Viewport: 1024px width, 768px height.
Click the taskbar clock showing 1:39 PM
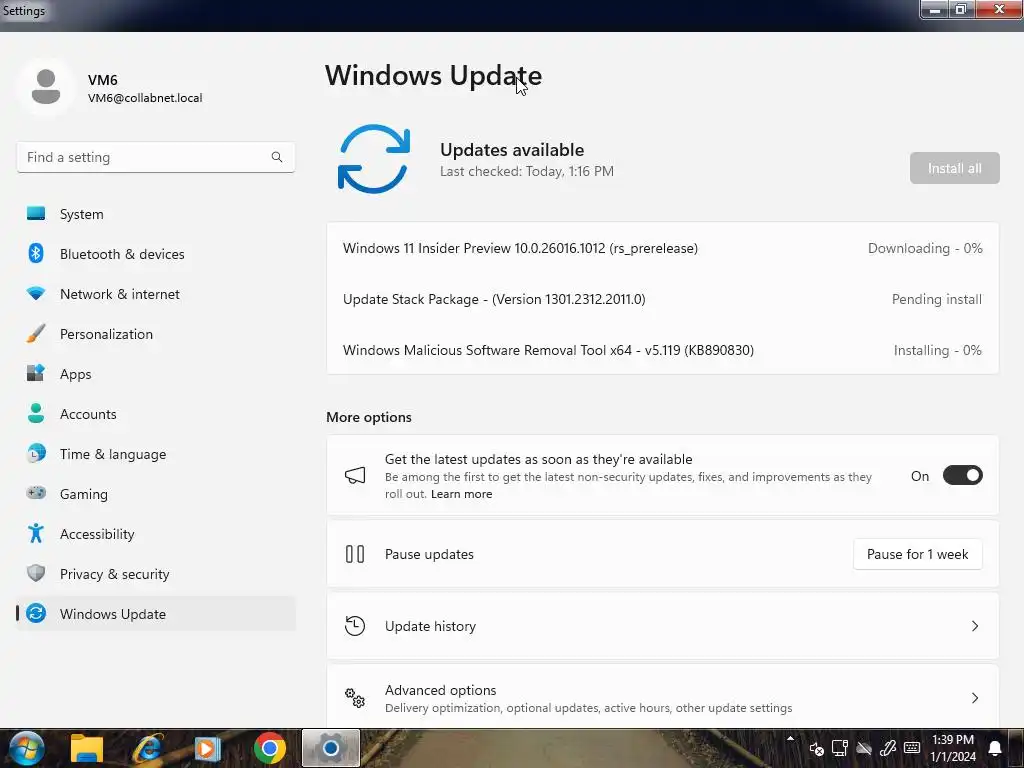[953, 748]
